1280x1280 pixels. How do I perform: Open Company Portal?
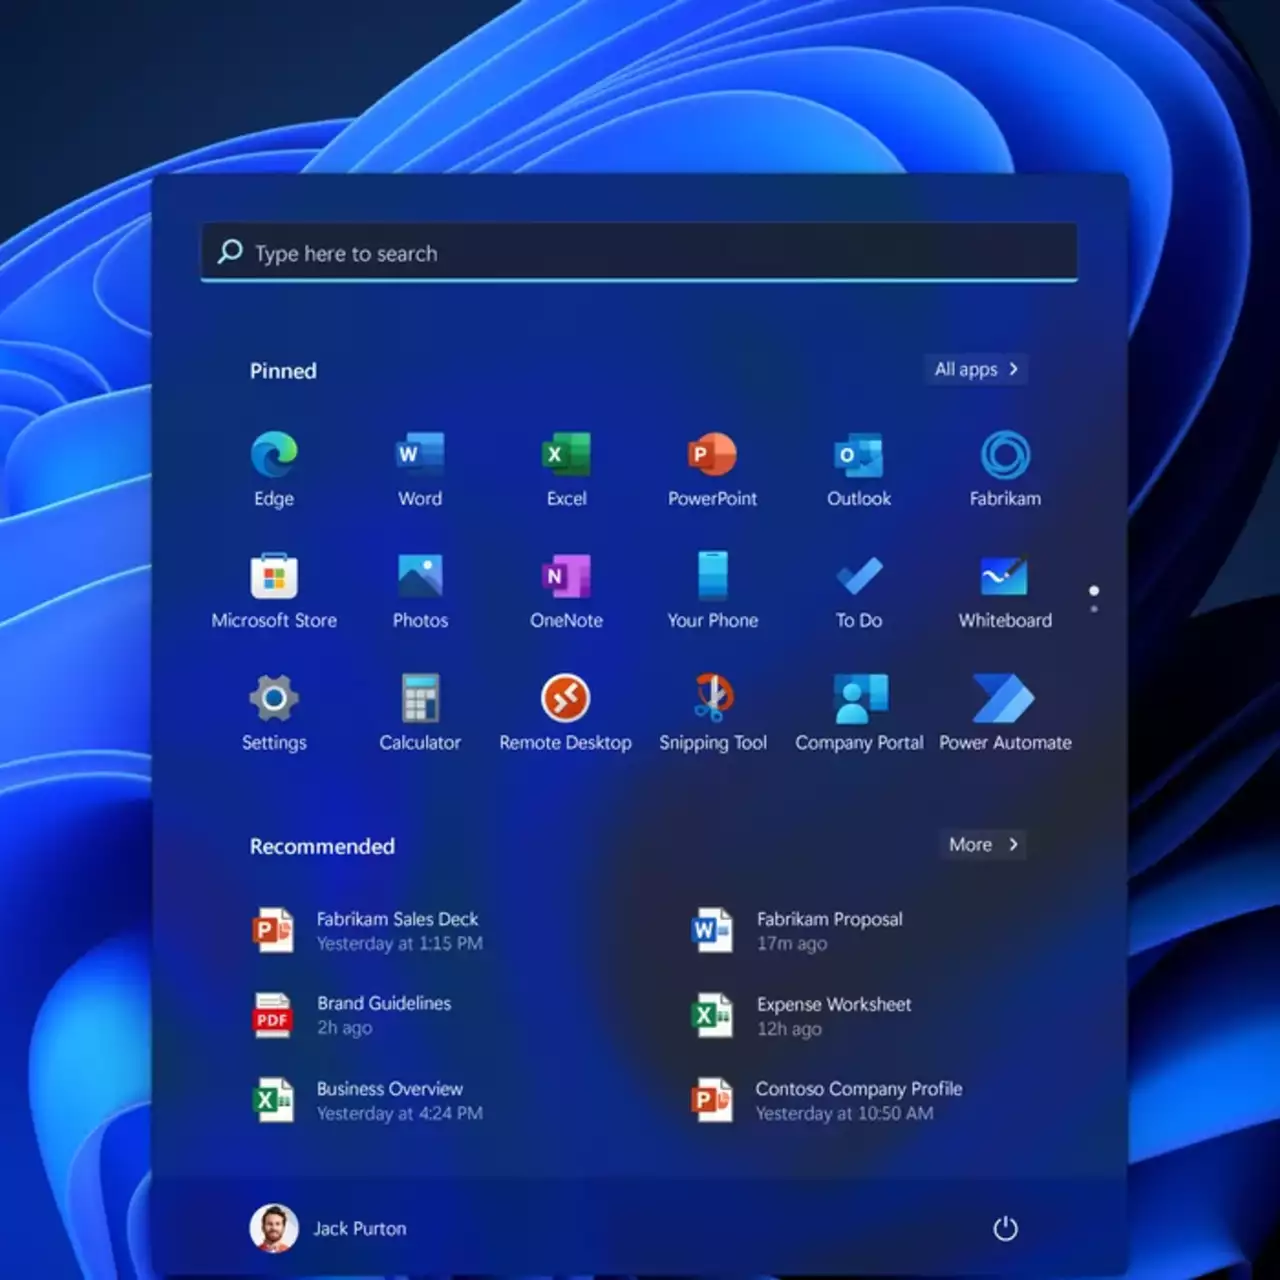tap(859, 713)
